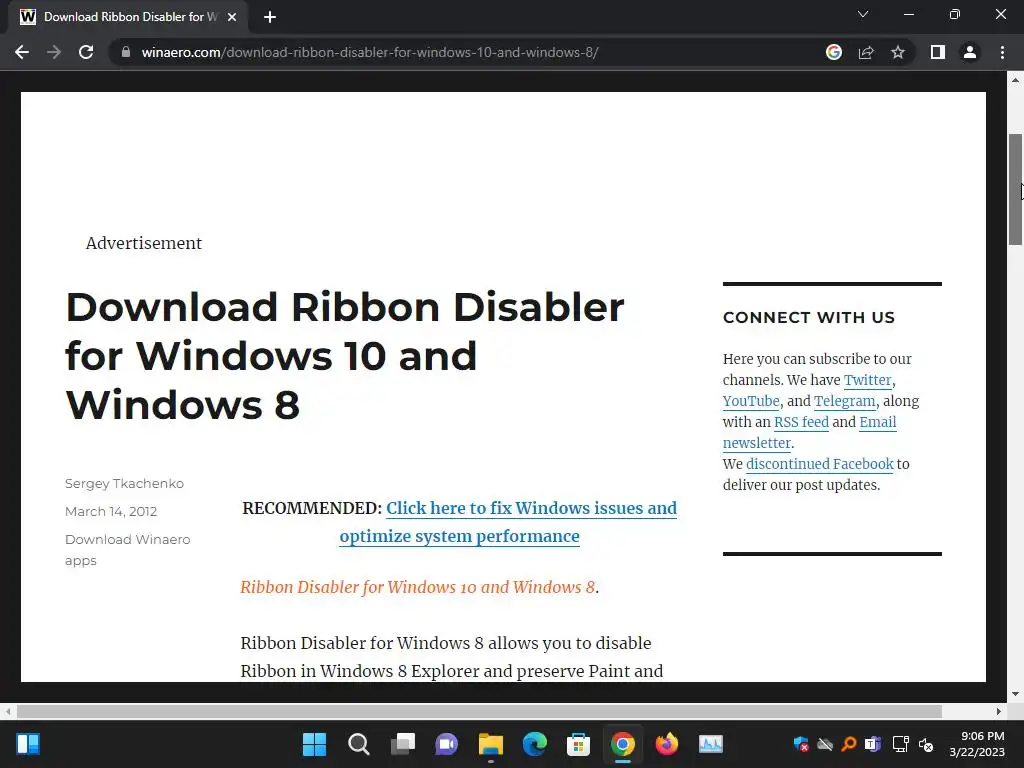Open the Widgets panel icon

(28, 744)
